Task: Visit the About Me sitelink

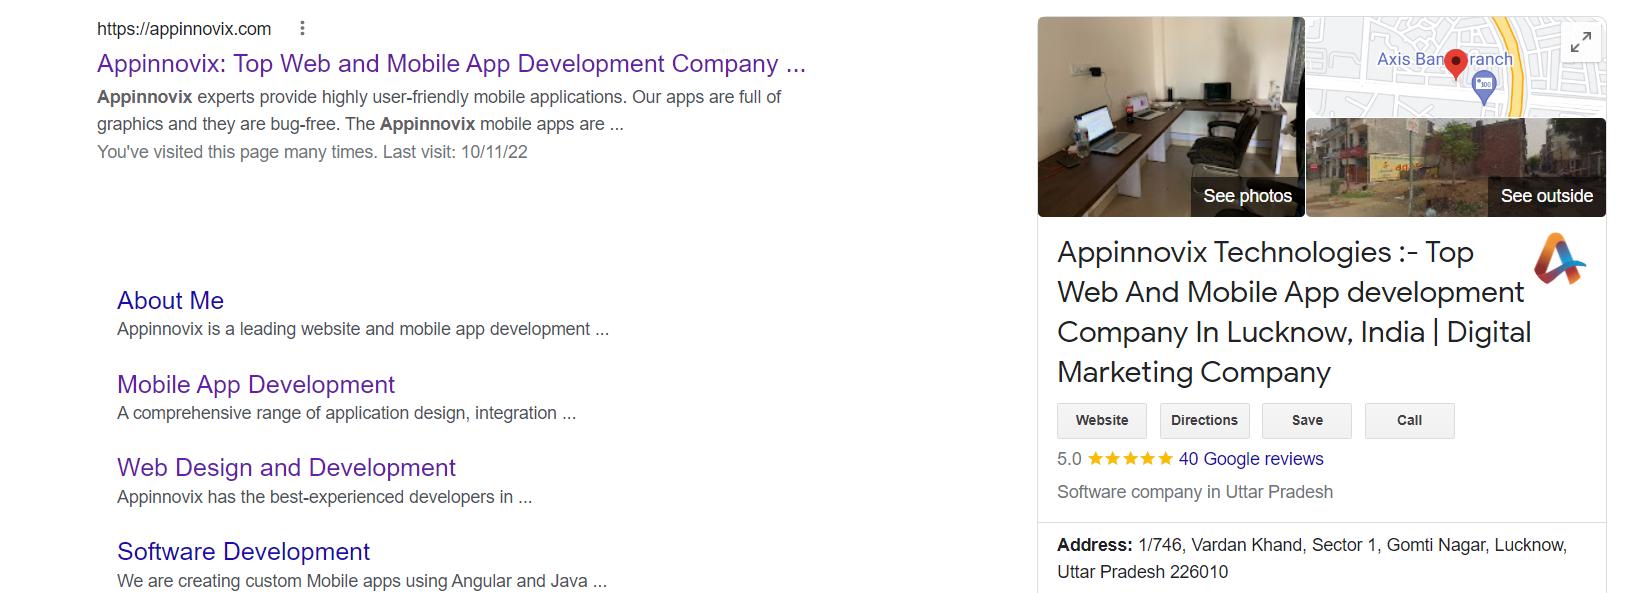Action: (x=170, y=301)
